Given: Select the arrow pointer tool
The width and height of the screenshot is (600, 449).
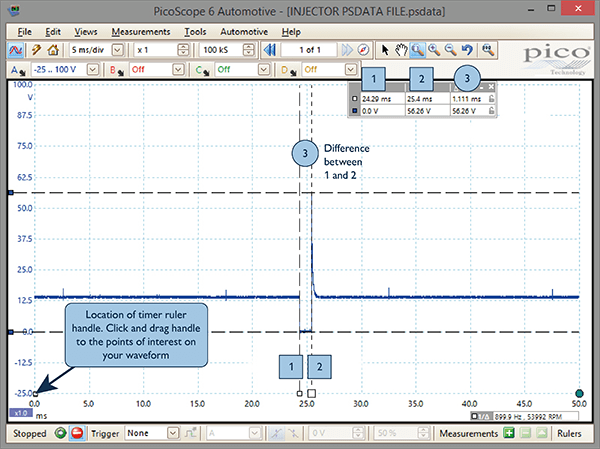Looking at the screenshot, I should pos(385,50).
